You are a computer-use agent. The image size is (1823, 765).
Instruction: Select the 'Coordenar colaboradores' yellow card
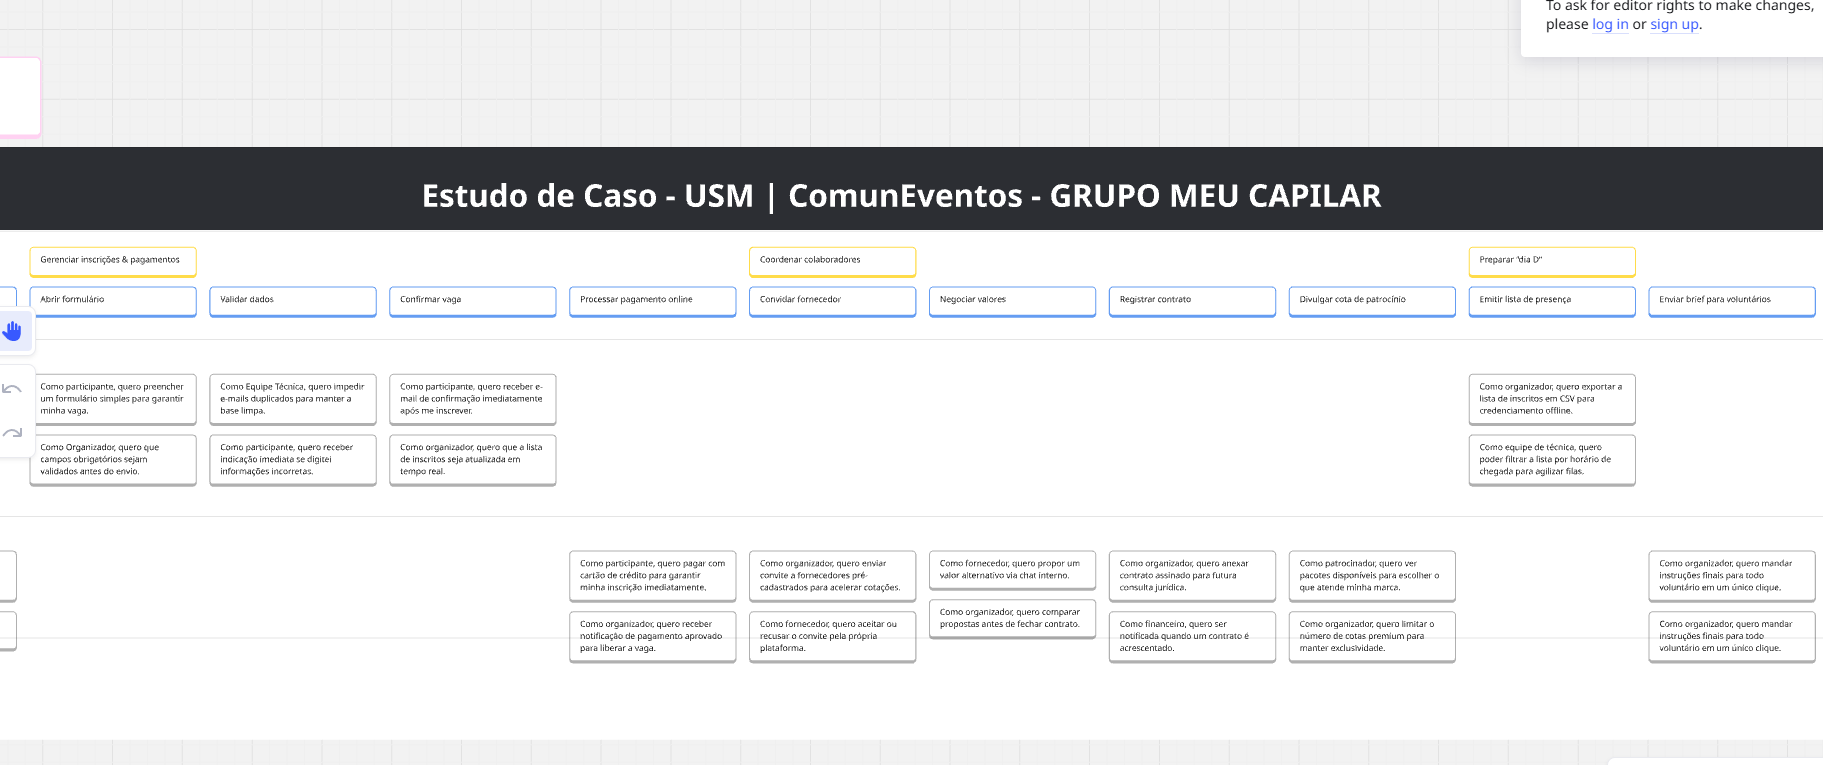pos(832,261)
